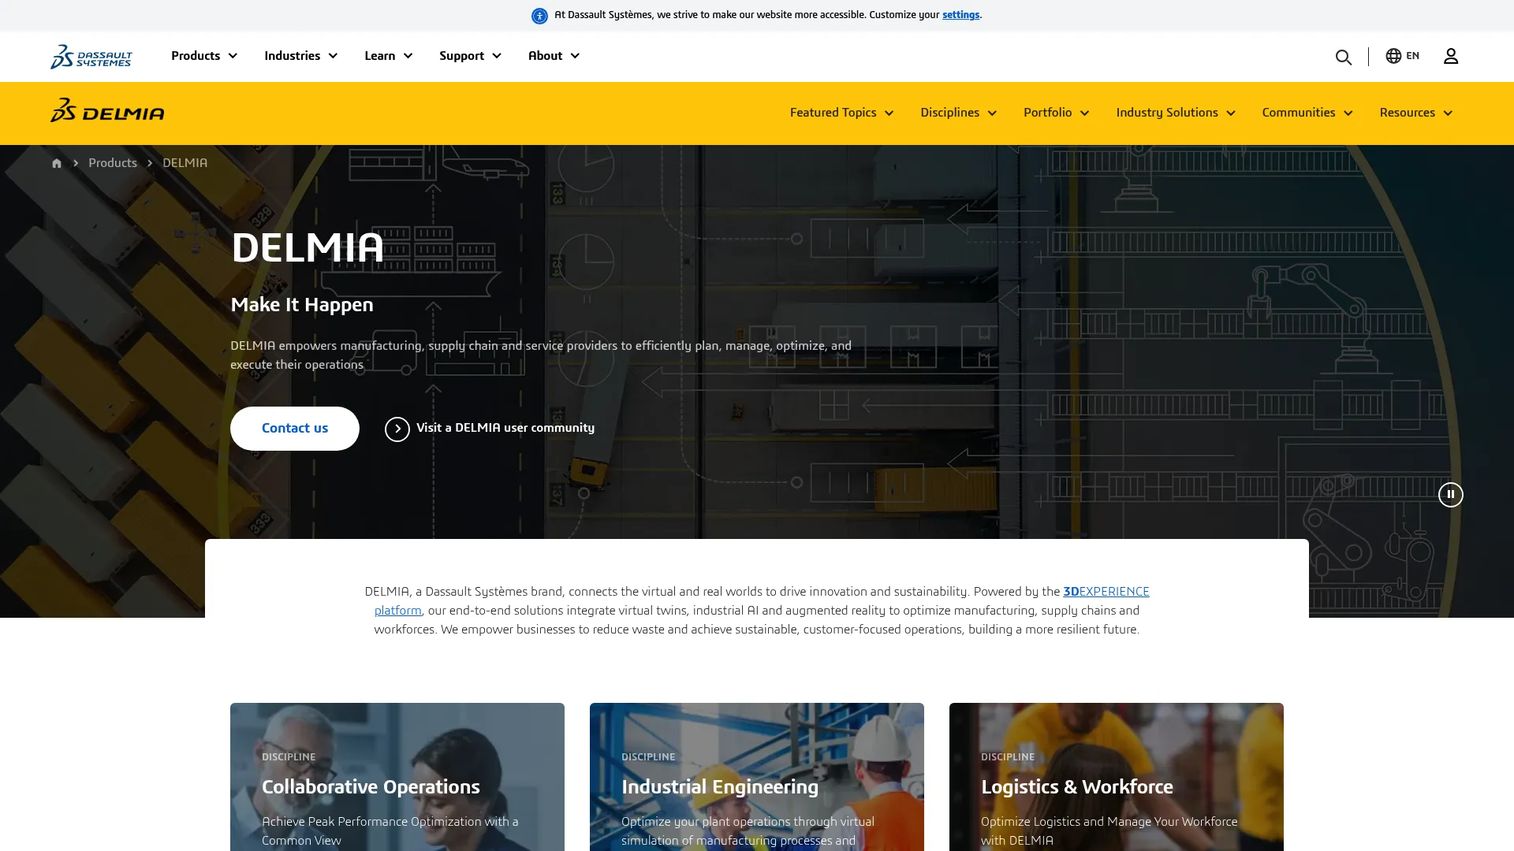Screen dimensions: 1514x851
Task: Follow the accessibility settings link
Action: point(961,15)
